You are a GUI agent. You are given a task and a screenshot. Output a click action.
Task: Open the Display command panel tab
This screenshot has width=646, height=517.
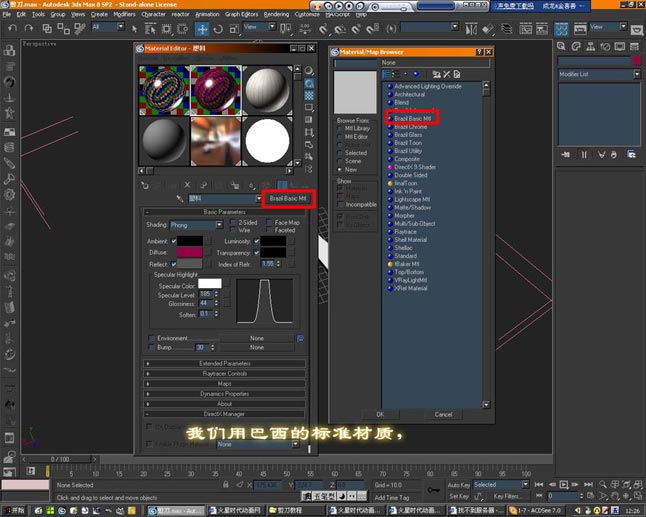[620, 47]
